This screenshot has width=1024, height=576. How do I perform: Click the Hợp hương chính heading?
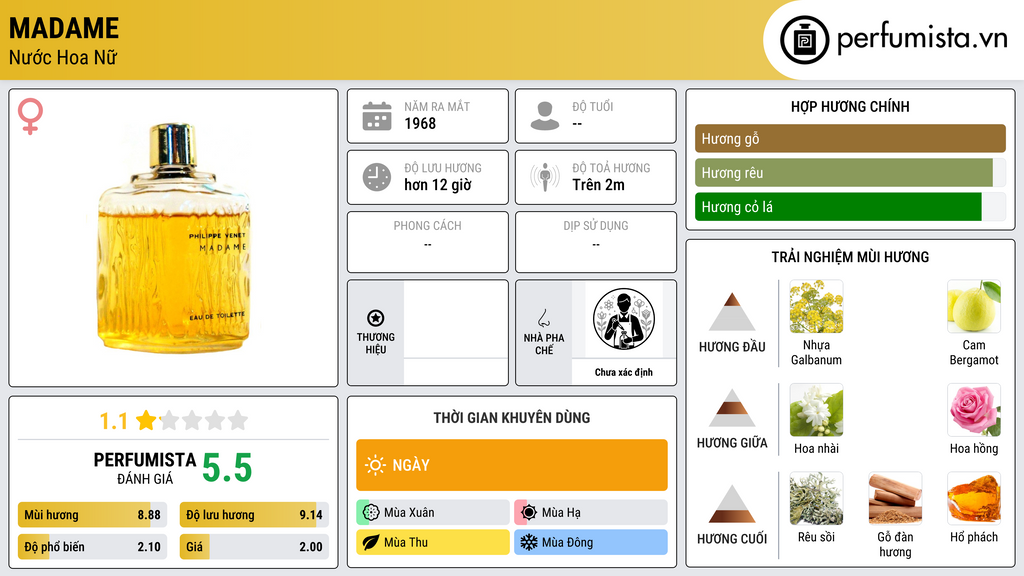850,106
